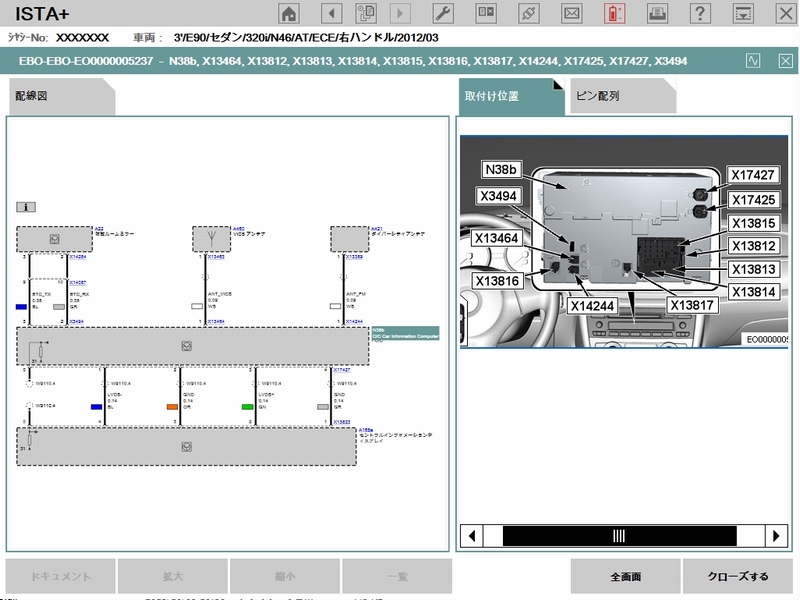This screenshot has height=600, width=800.
Task: Click the X17427 label in the location image
Action: (x=753, y=175)
